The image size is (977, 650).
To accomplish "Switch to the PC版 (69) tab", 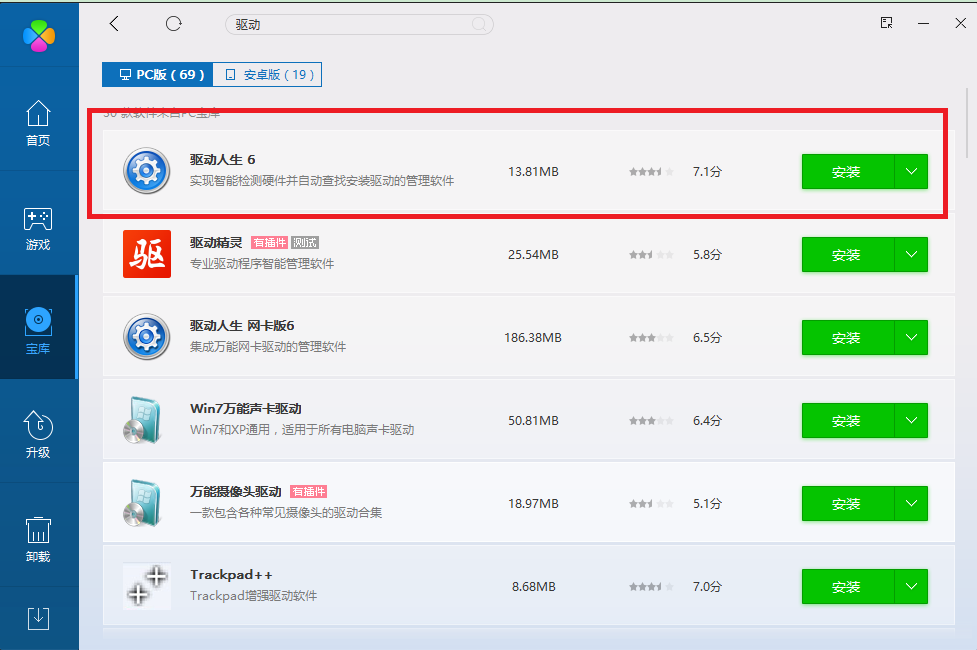I will 158,75.
